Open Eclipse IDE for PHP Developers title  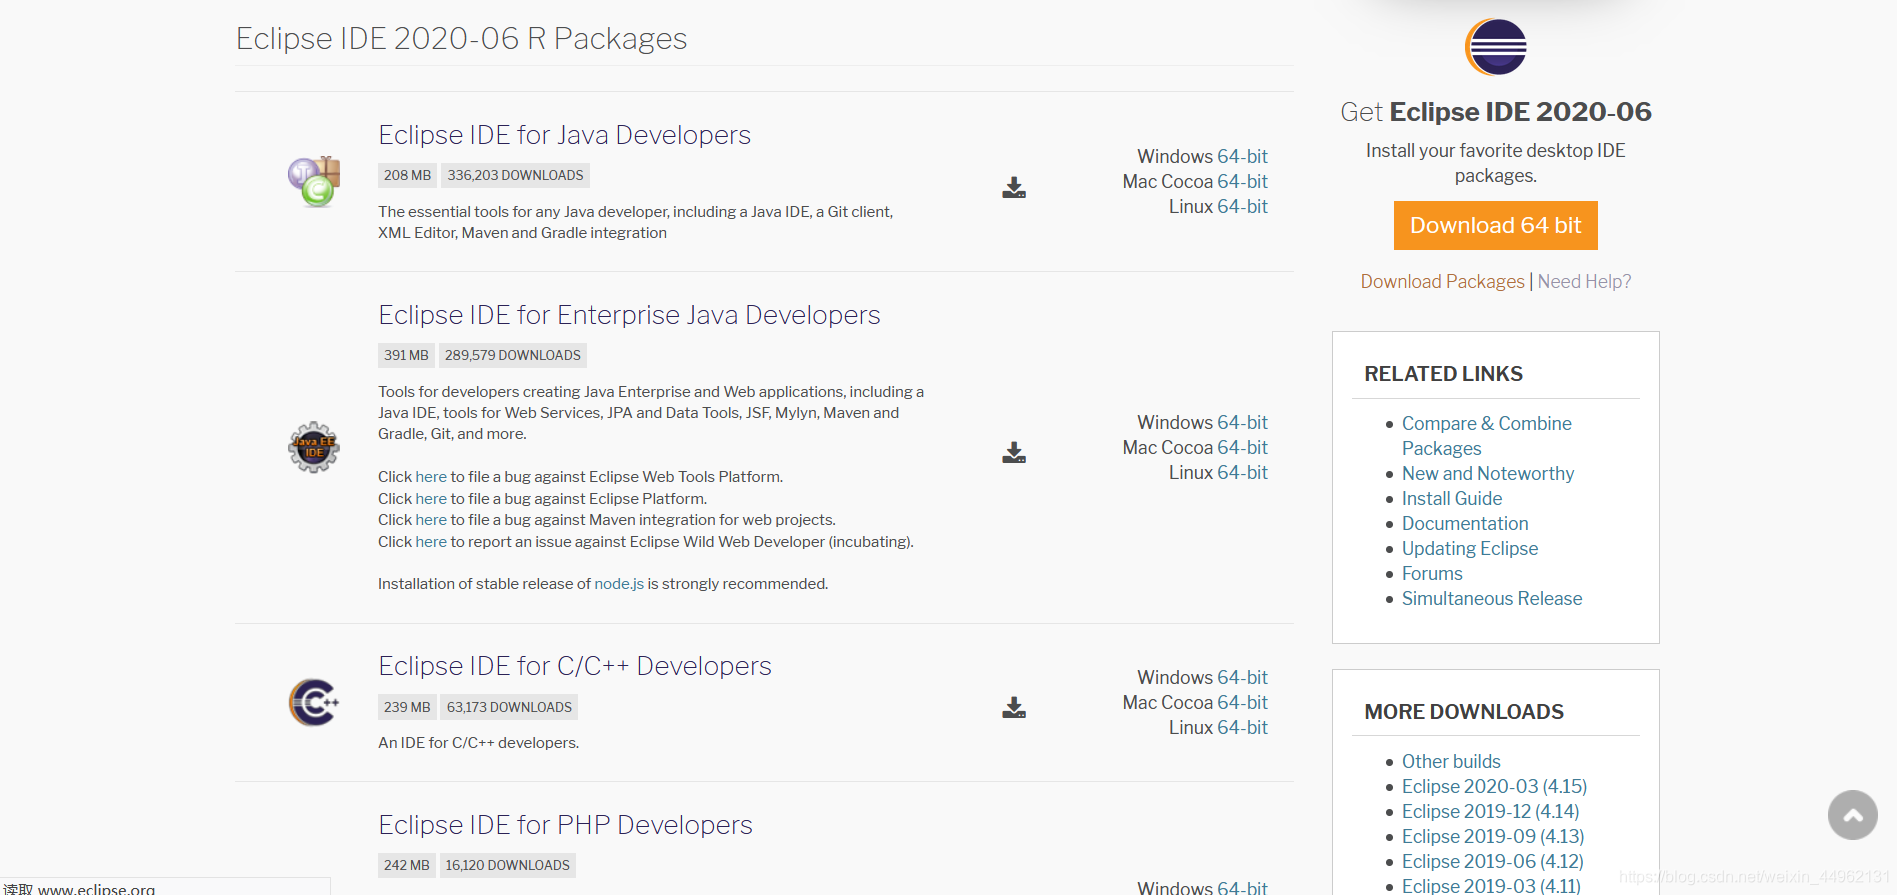point(565,825)
